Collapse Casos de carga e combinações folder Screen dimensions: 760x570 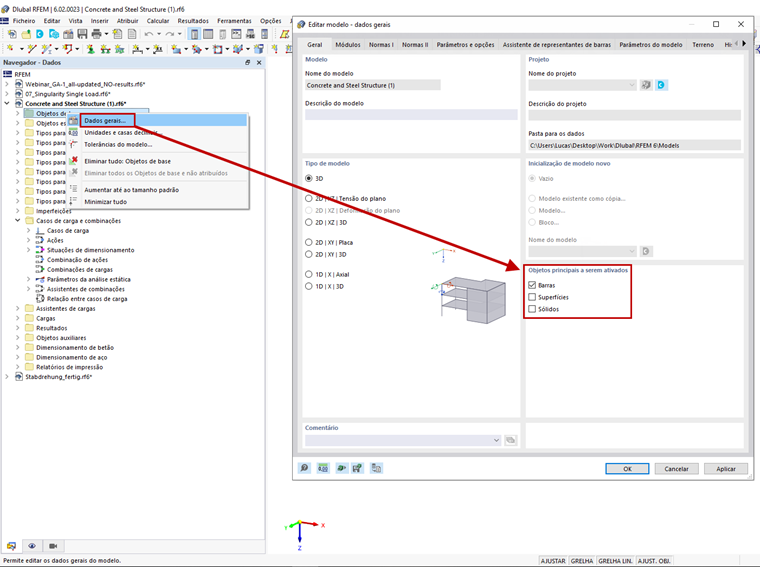click(18, 221)
